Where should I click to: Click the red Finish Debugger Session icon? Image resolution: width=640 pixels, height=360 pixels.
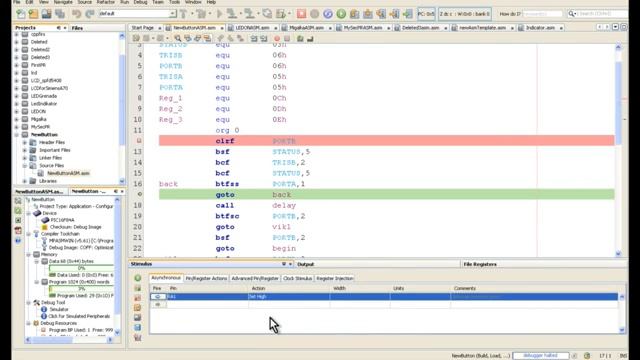[x=301, y=14]
